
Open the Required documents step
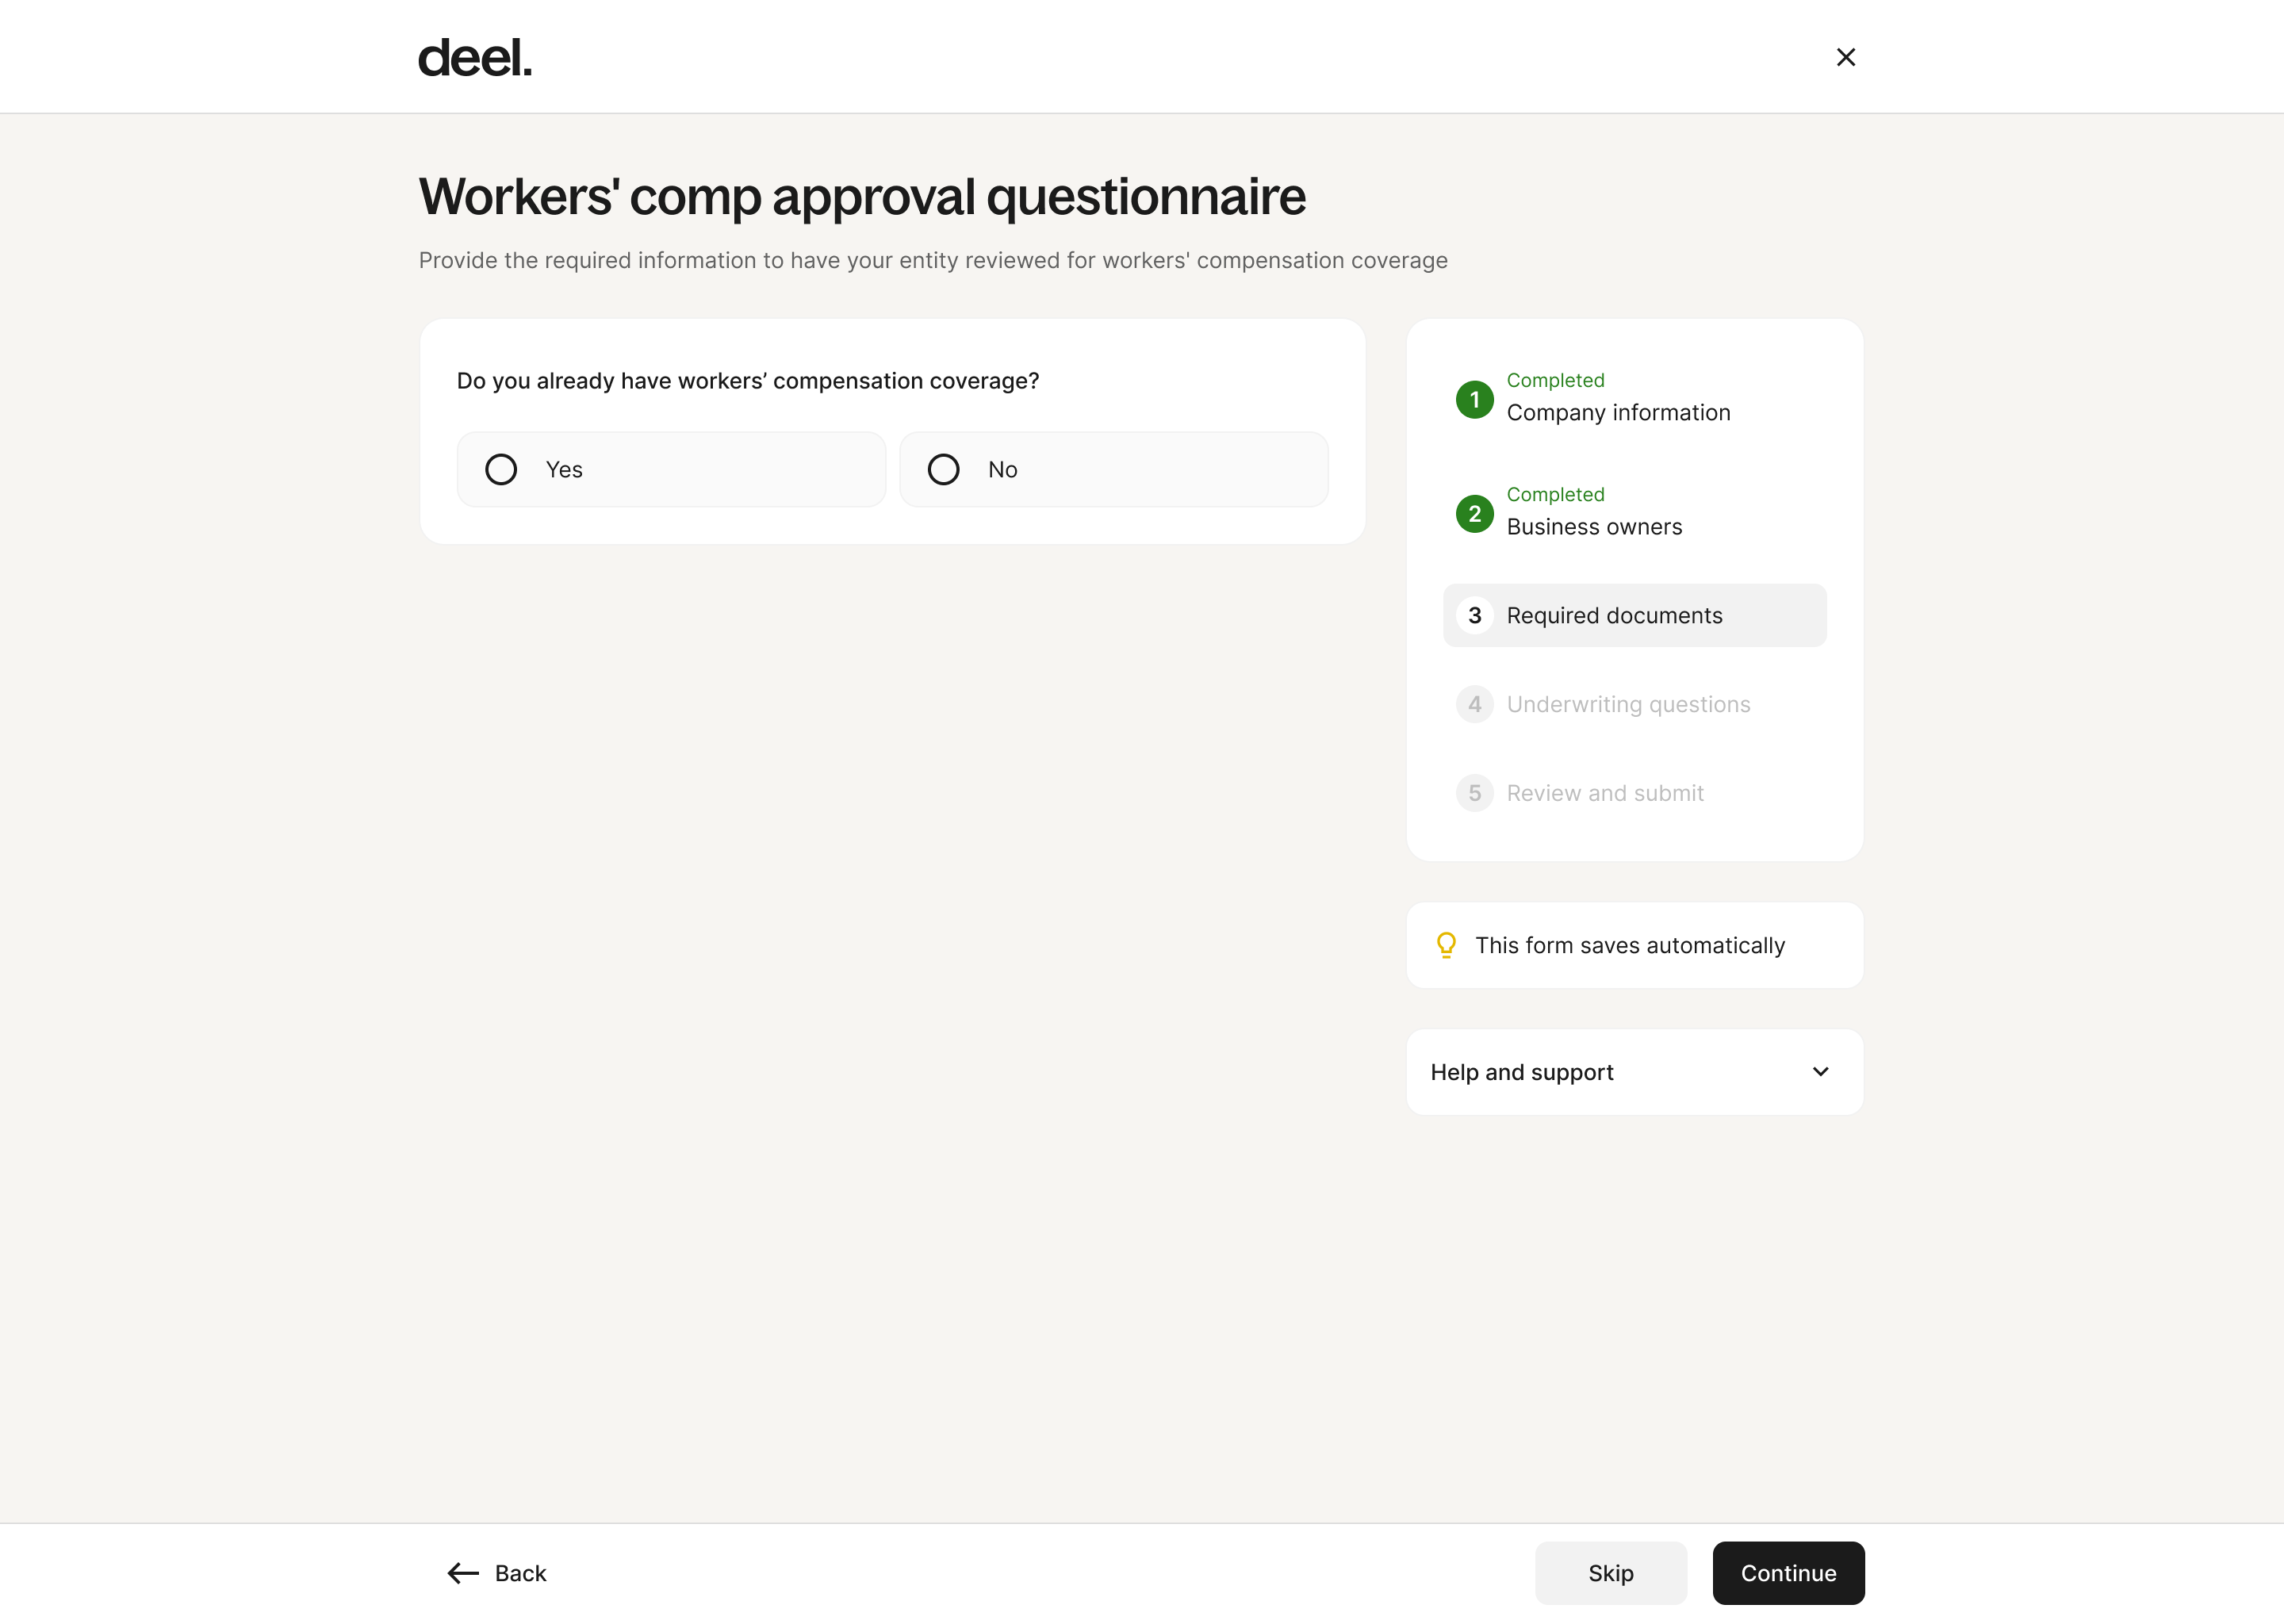[1614, 616]
